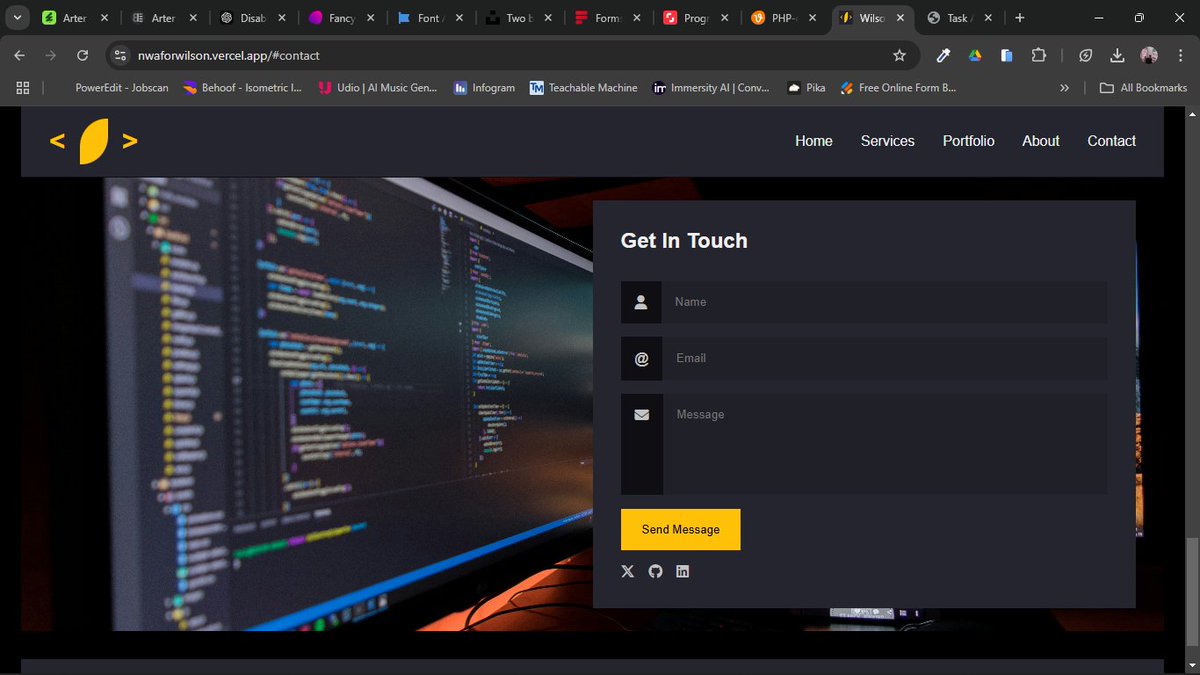The height and width of the screenshot is (675, 1200).
Task: Open the LinkedIn social icon link
Action: click(682, 571)
